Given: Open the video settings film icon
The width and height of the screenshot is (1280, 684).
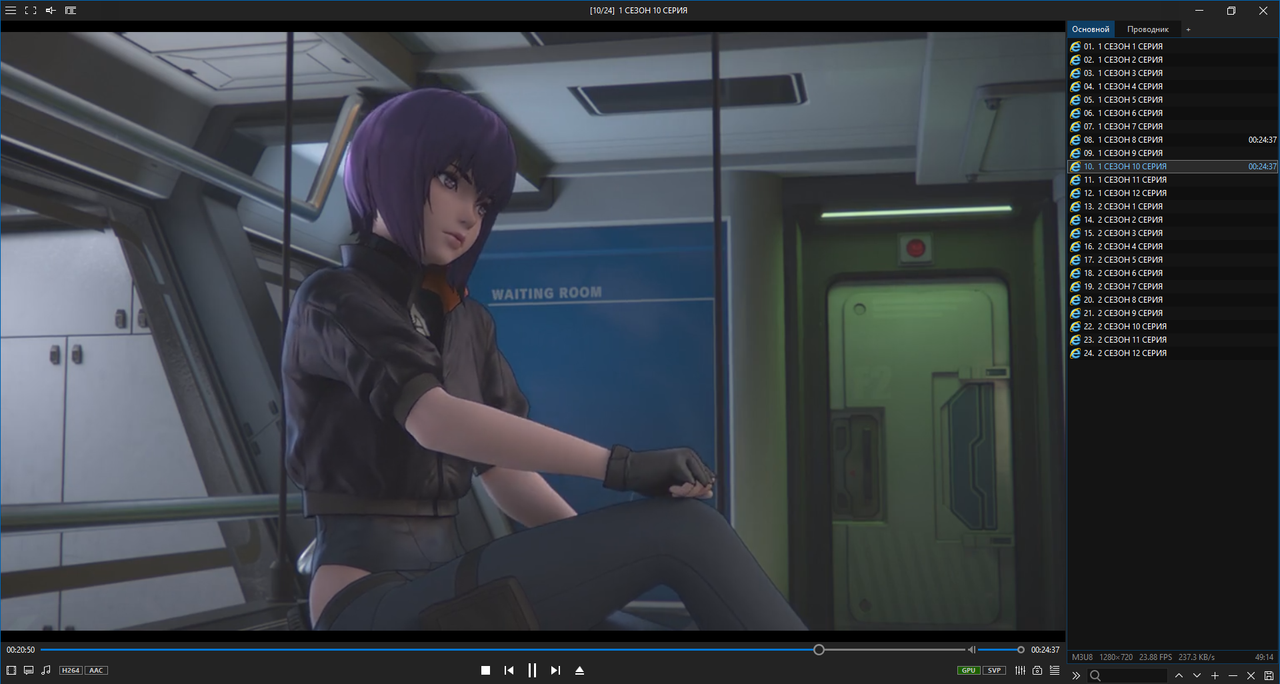Looking at the screenshot, I should (x=11, y=670).
